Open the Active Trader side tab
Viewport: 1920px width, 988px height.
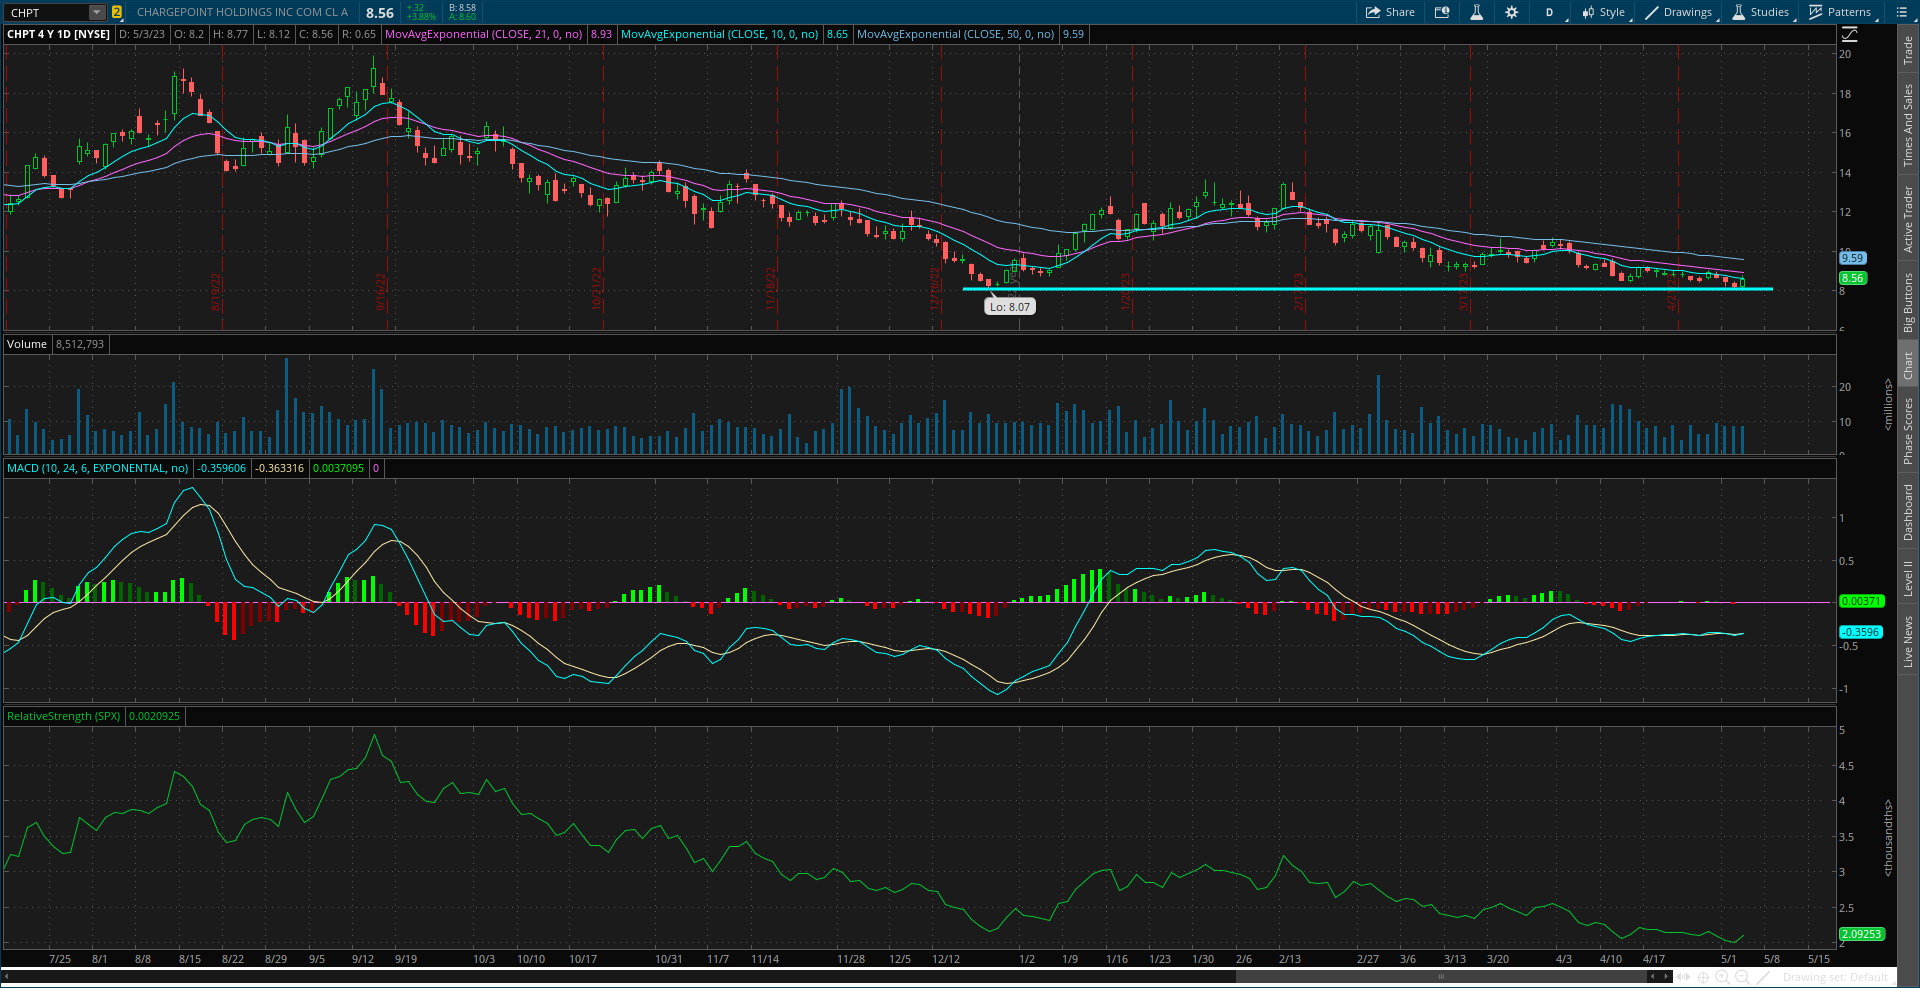[x=1908, y=218]
